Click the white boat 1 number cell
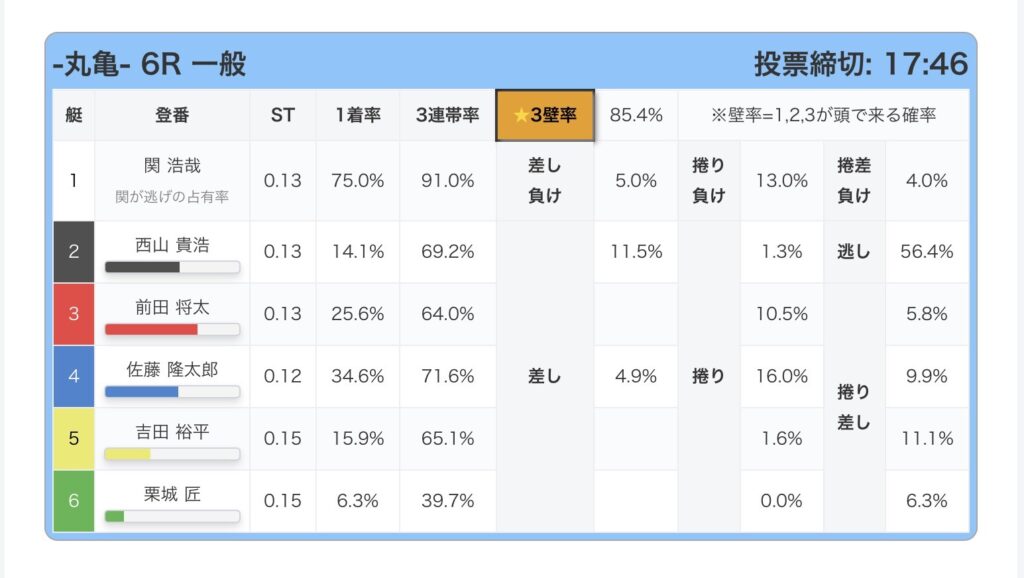The width and height of the screenshot is (1024, 578). pos(74,181)
